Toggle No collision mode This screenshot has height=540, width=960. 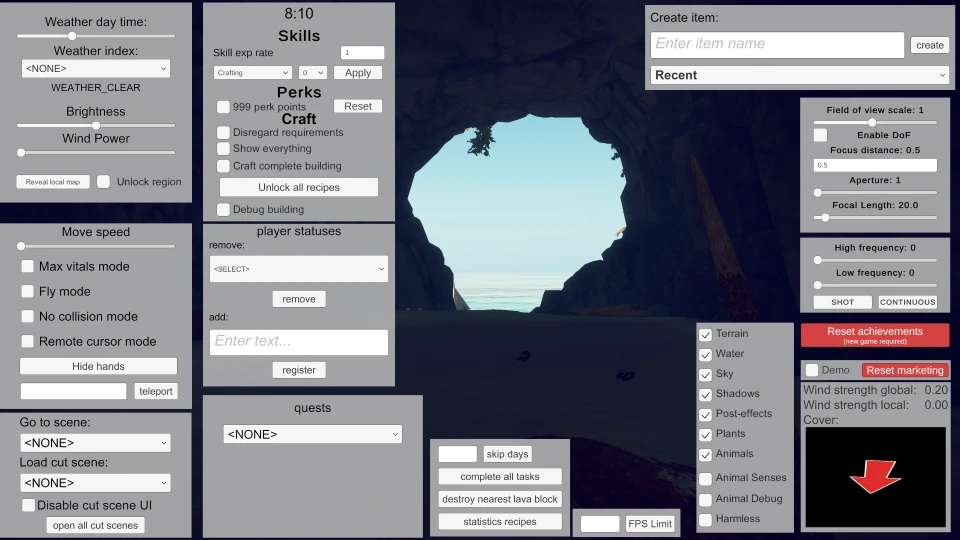click(28, 316)
